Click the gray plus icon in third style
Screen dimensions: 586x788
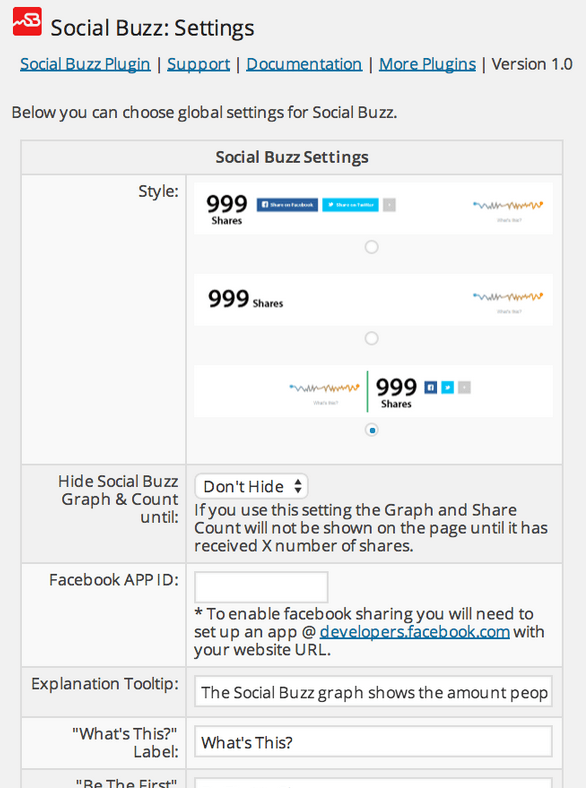[464, 387]
